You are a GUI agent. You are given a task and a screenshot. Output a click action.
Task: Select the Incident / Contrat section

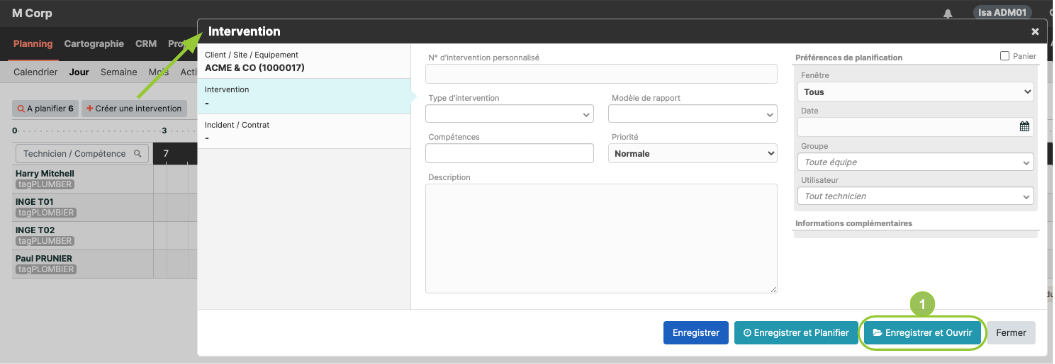[x=304, y=131]
